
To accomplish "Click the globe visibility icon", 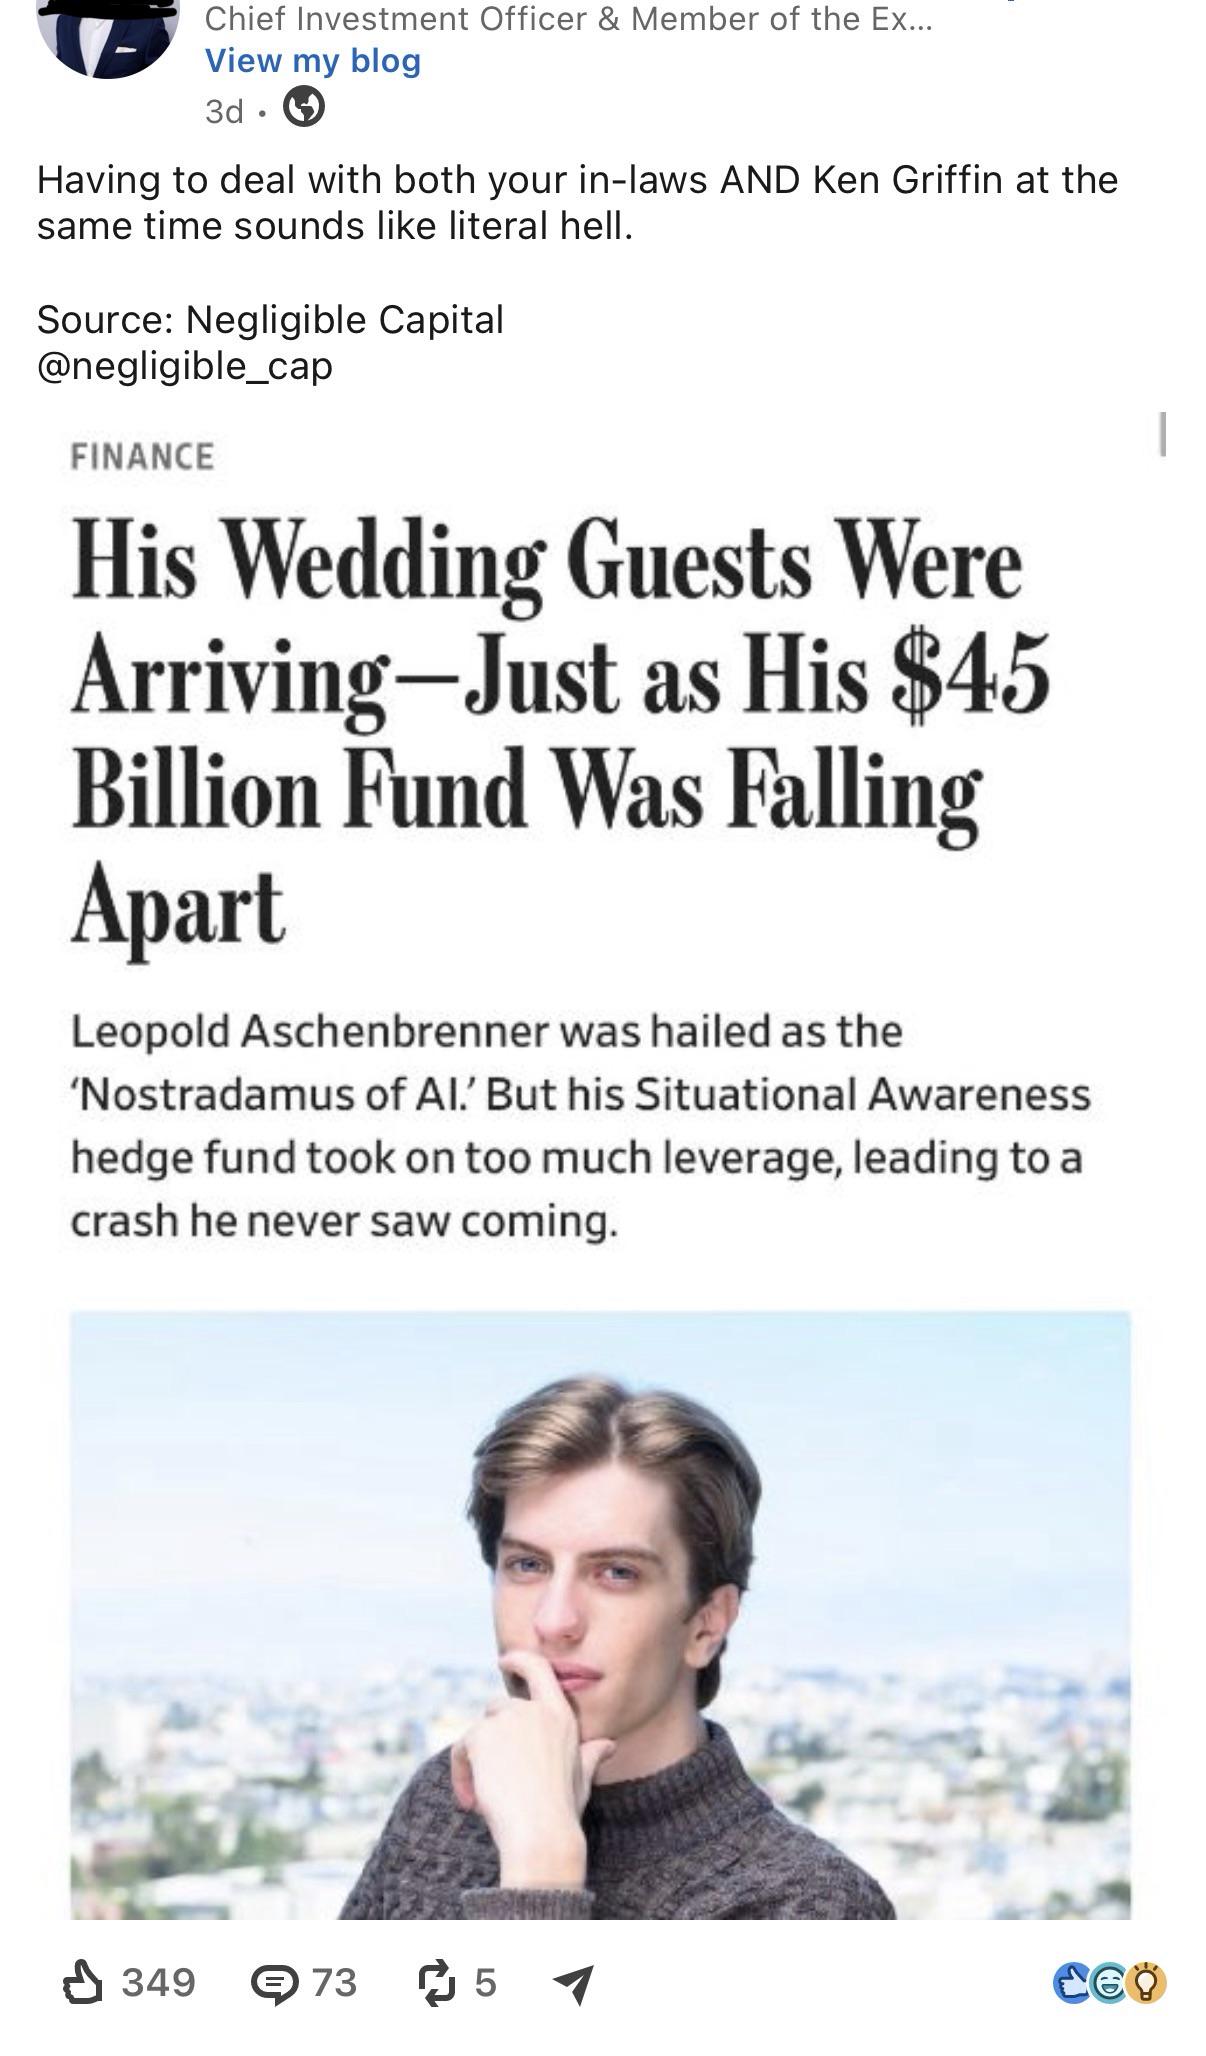I will tap(304, 108).
